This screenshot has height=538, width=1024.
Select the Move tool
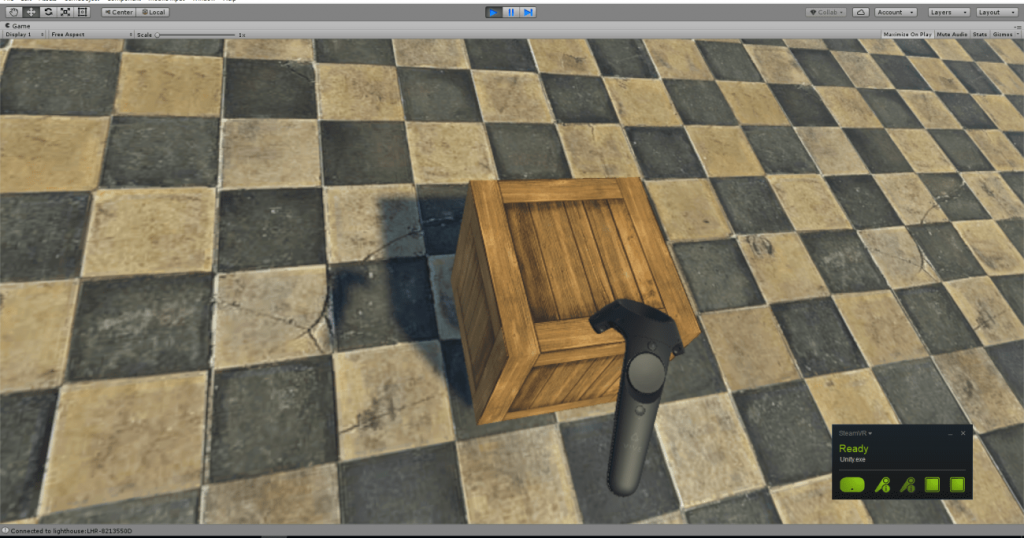[31, 12]
